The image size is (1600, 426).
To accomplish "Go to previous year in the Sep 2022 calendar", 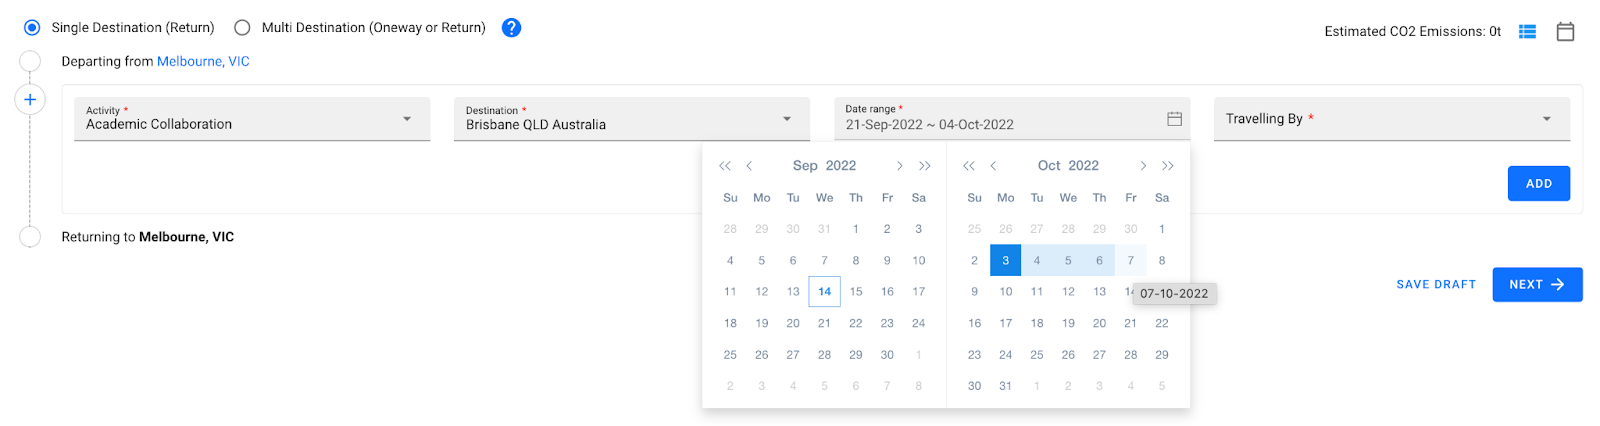I will pyautogui.click(x=725, y=166).
